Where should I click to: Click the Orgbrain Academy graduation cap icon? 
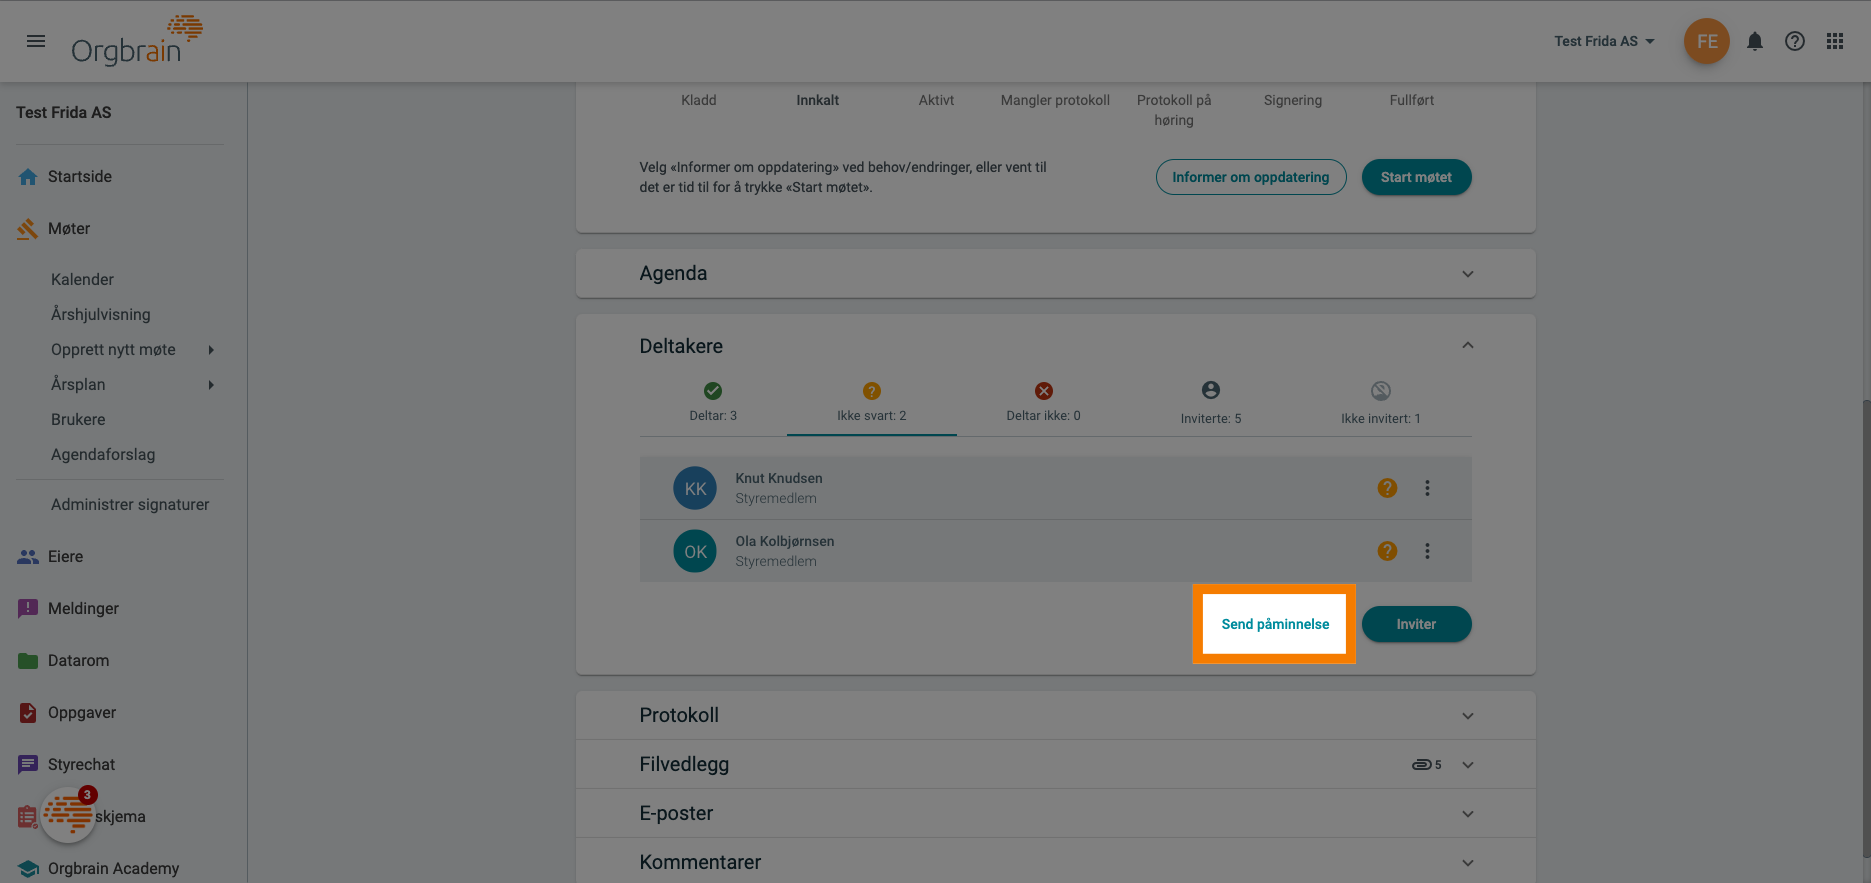click(28, 869)
